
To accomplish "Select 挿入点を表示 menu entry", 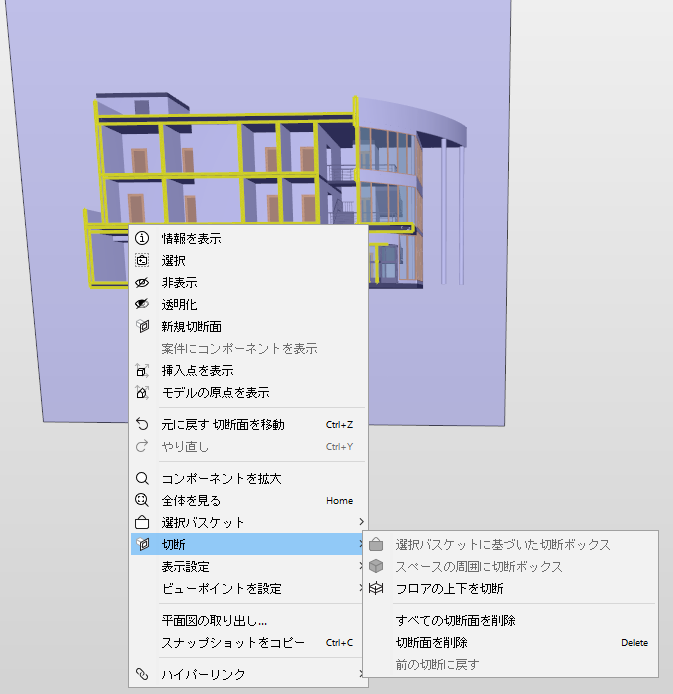I will (x=249, y=370).
